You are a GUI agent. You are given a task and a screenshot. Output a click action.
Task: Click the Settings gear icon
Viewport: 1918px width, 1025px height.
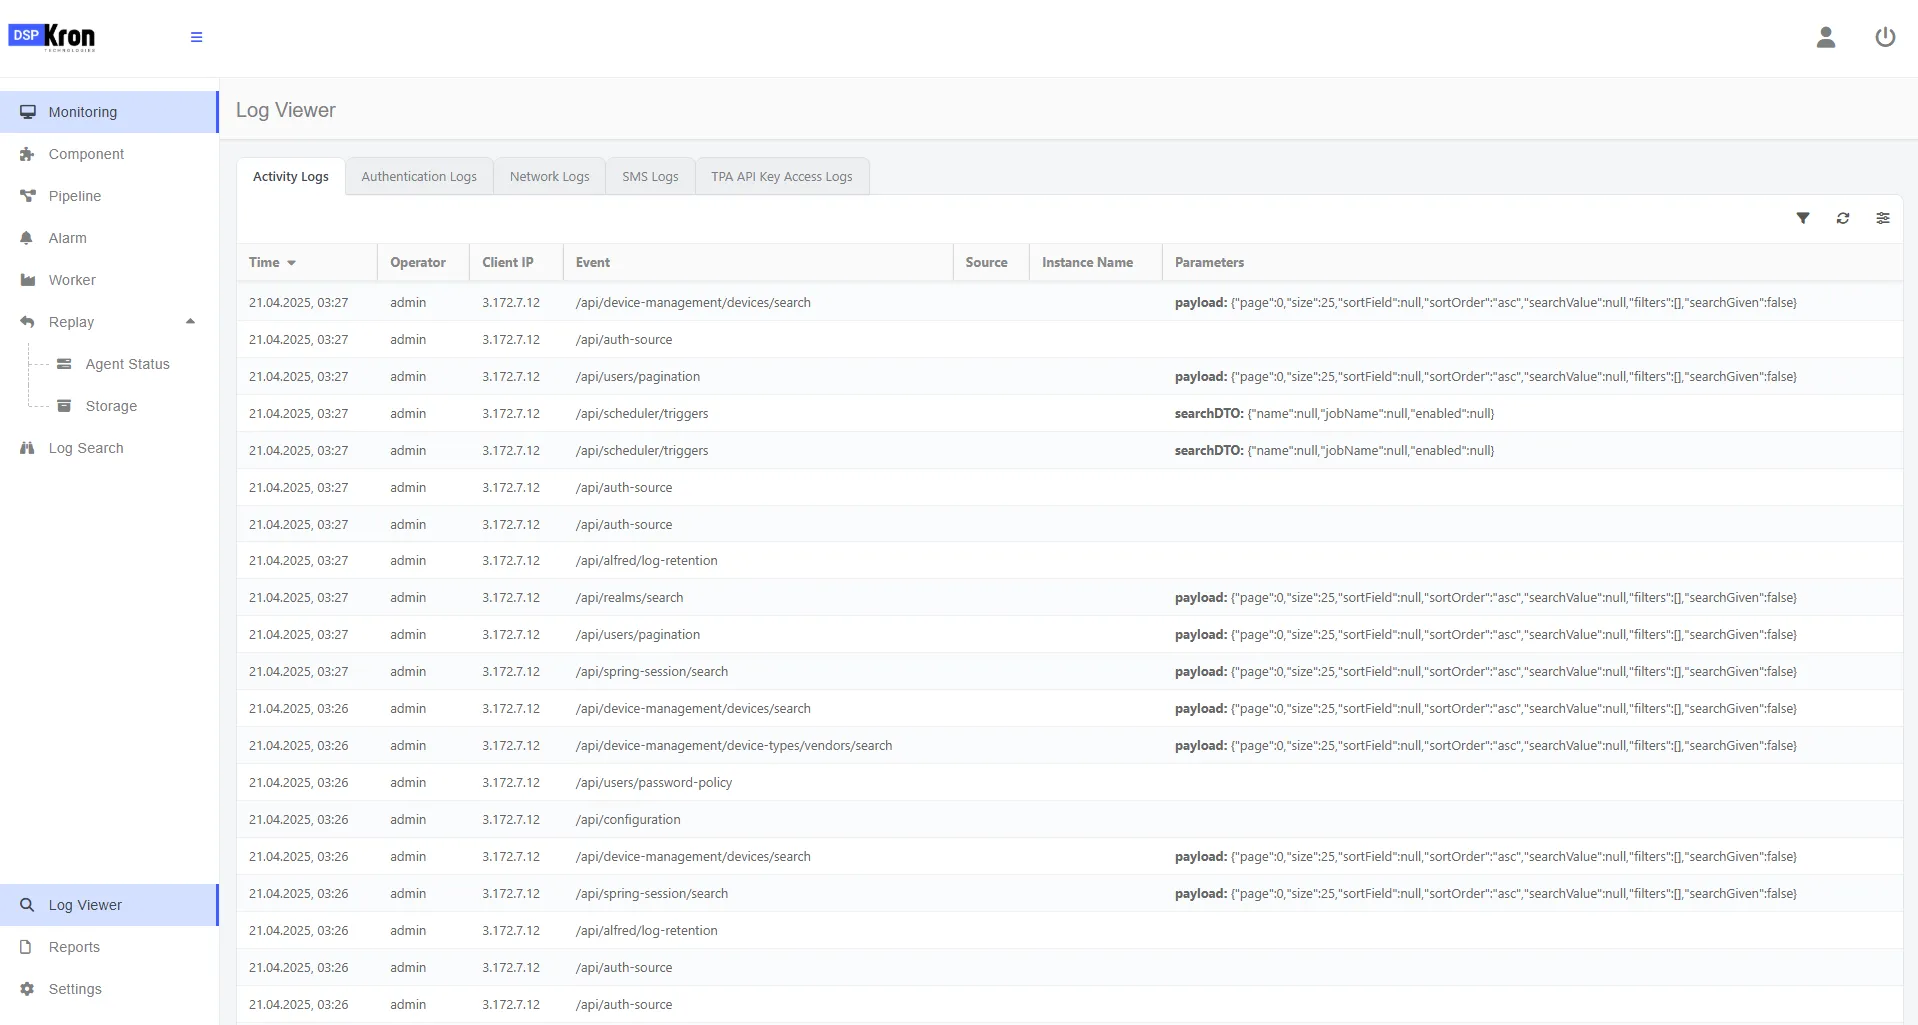point(27,989)
